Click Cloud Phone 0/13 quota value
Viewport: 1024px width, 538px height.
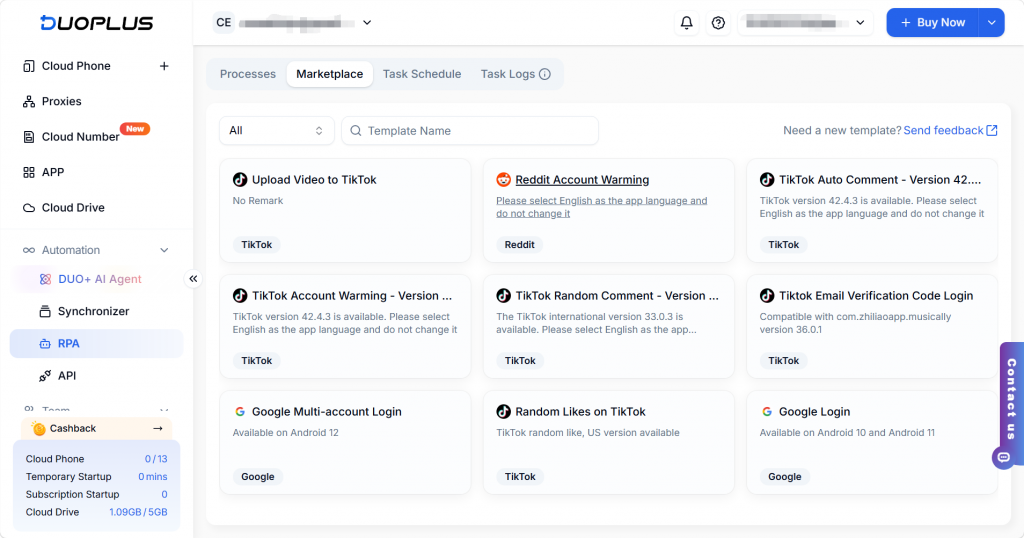coord(155,459)
